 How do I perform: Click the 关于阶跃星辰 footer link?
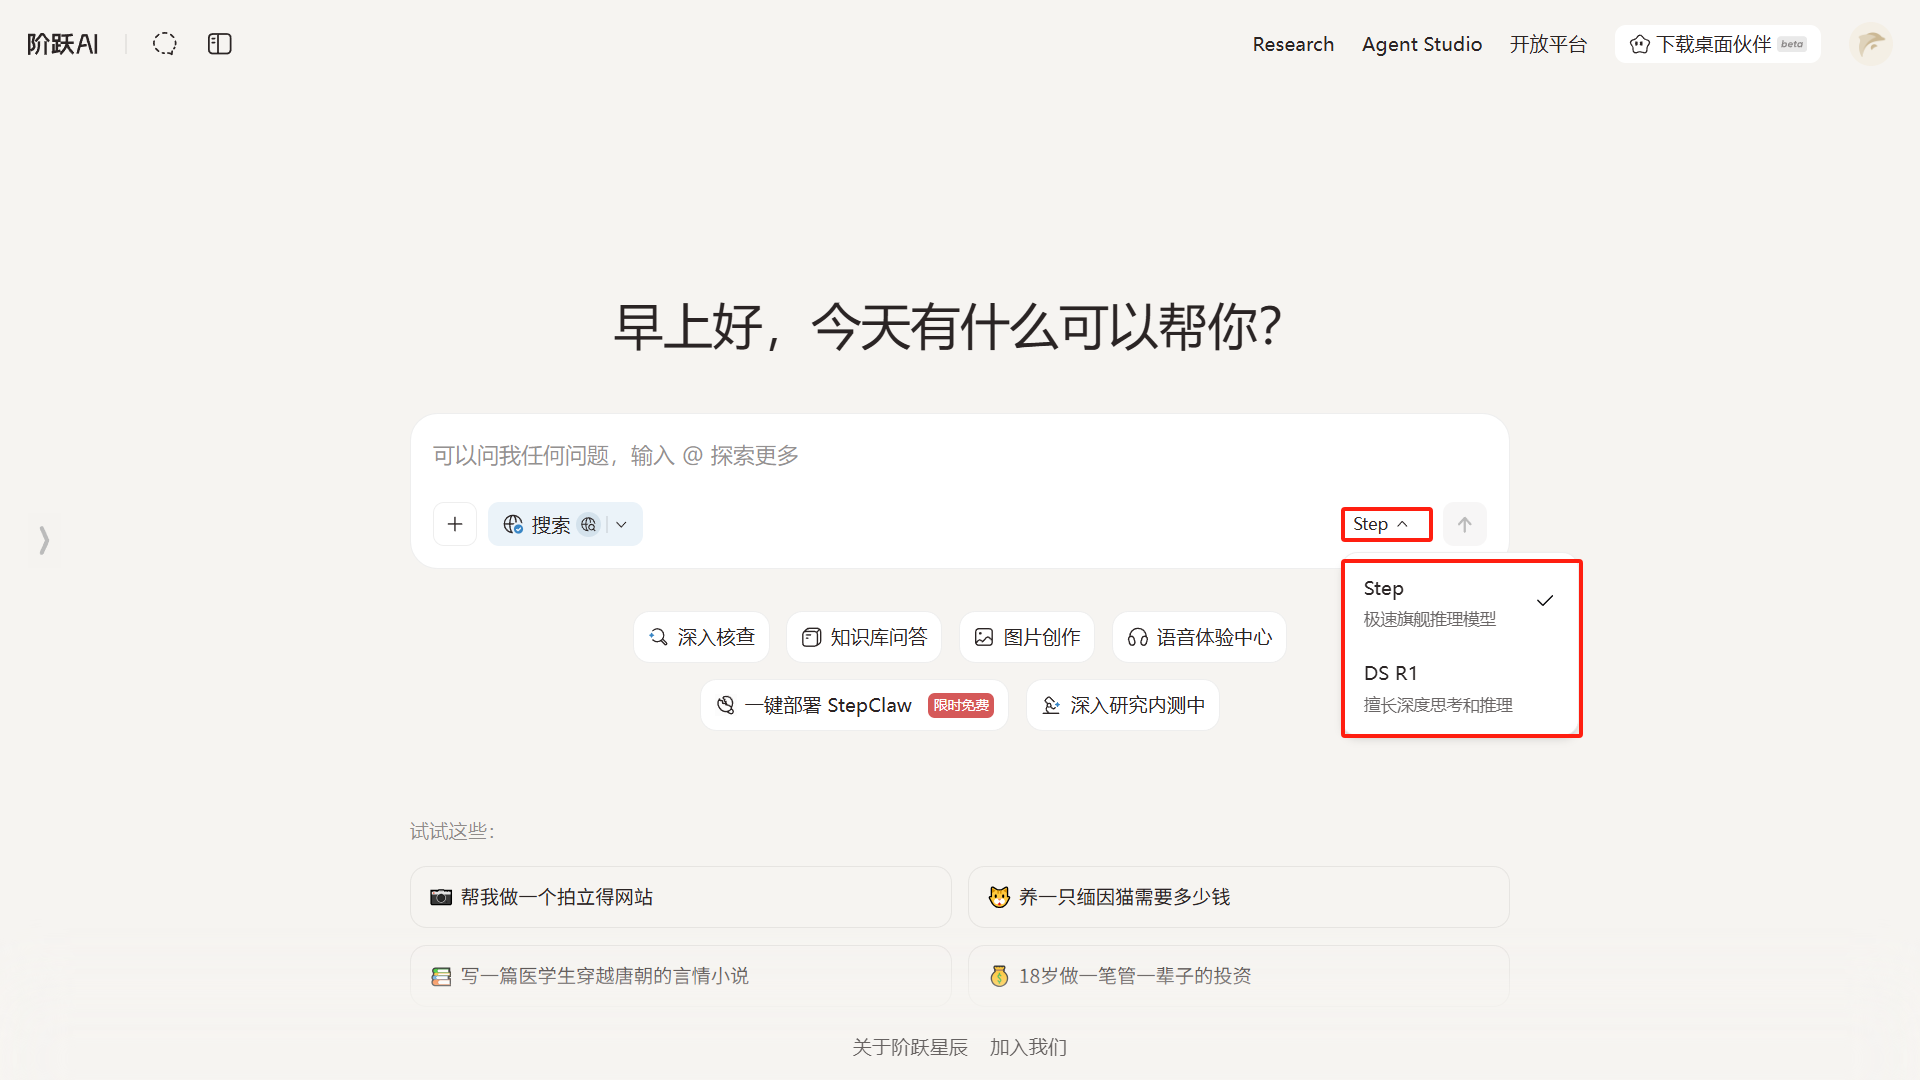tap(909, 1047)
